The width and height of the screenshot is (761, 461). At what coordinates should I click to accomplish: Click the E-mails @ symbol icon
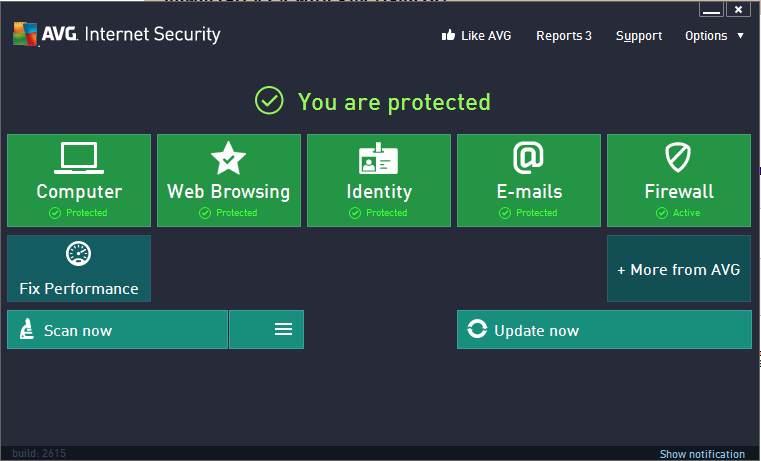click(x=528, y=158)
